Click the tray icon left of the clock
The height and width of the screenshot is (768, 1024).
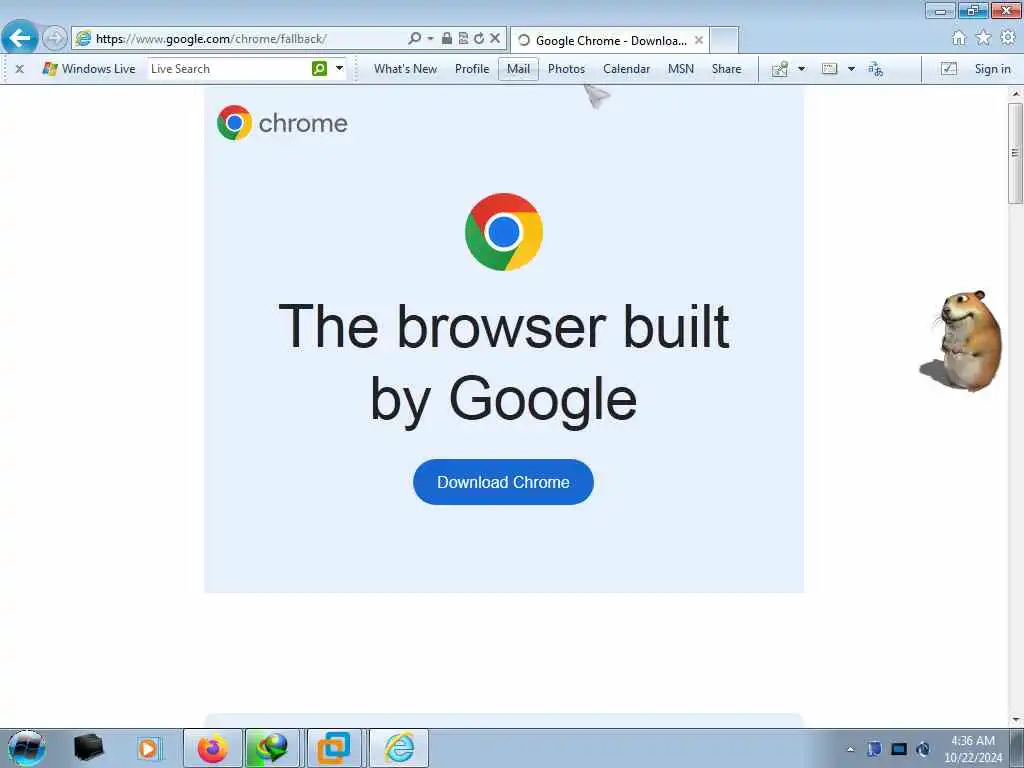point(923,749)
